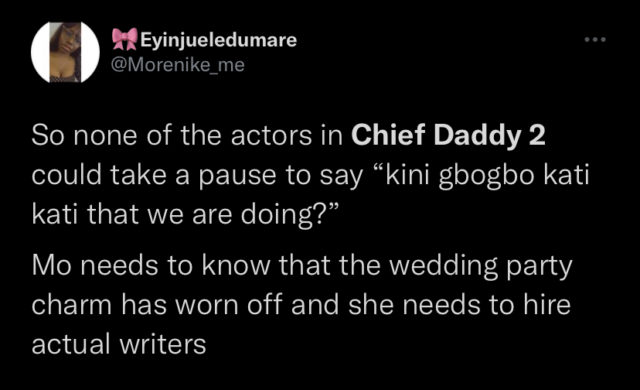Open the three-dot more options menu
The height and width of the screenshot is (390, 640).
pyautogui.click(x=595, y=40)
